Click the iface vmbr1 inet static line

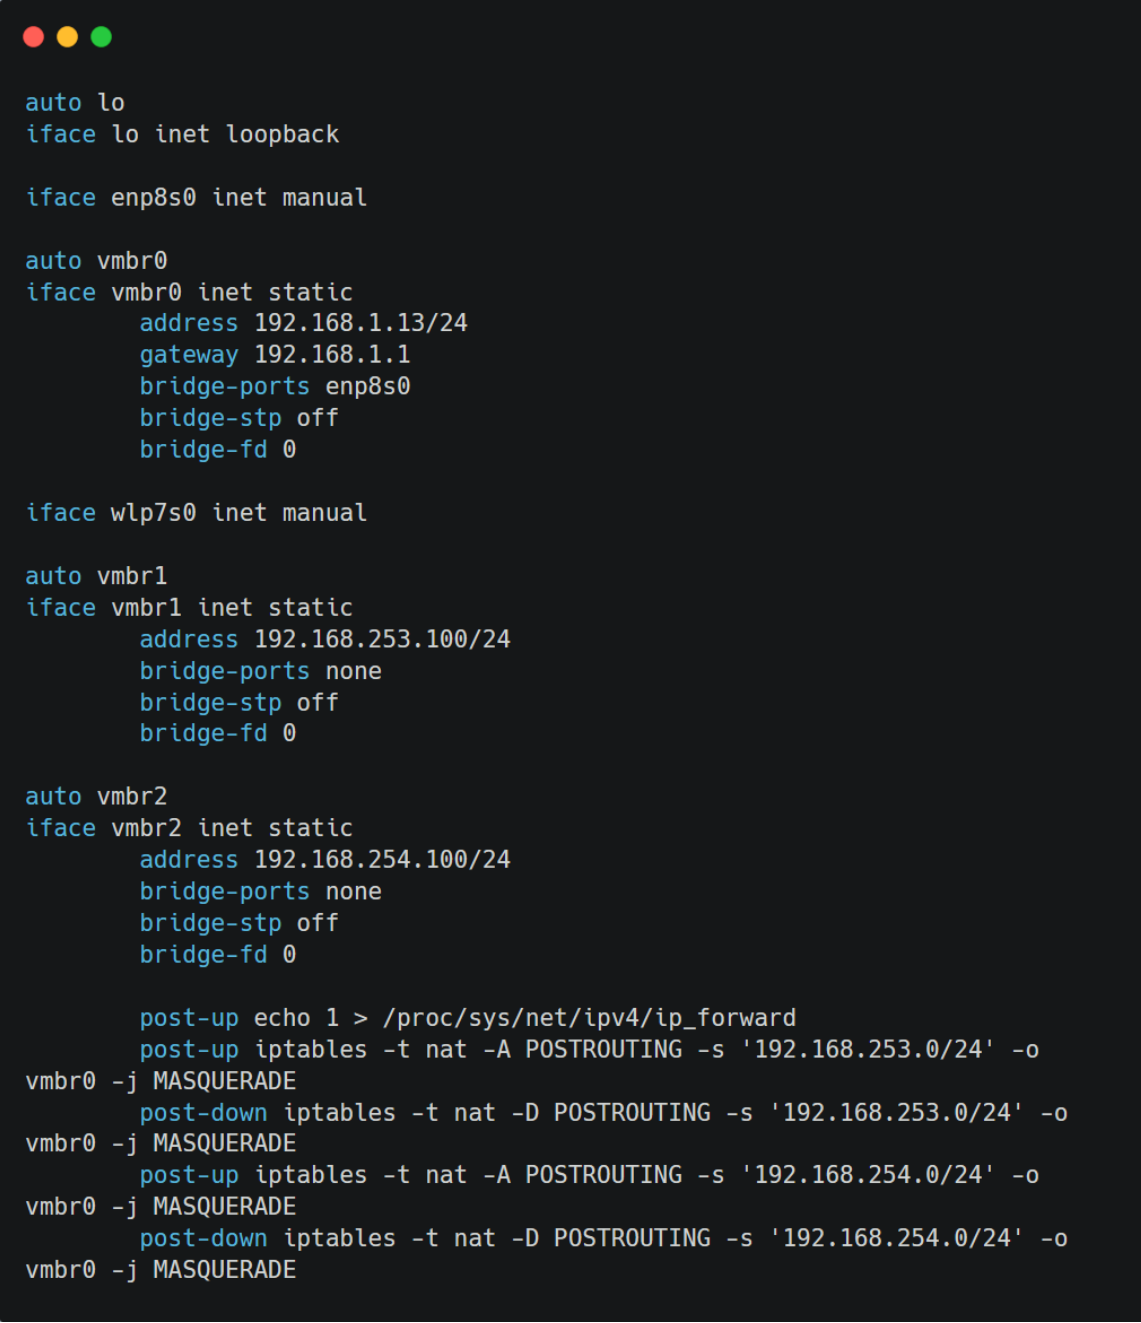click(x=189, y=608)
